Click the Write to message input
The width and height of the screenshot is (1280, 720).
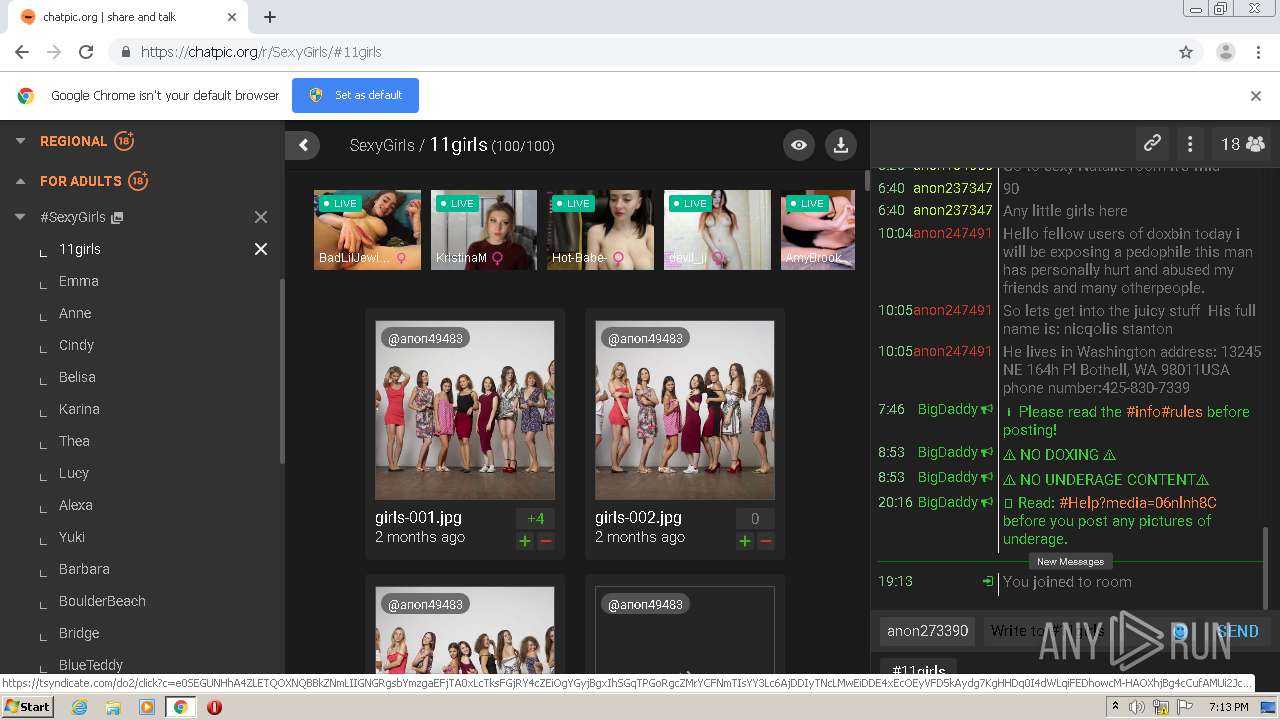[1075, 631]
